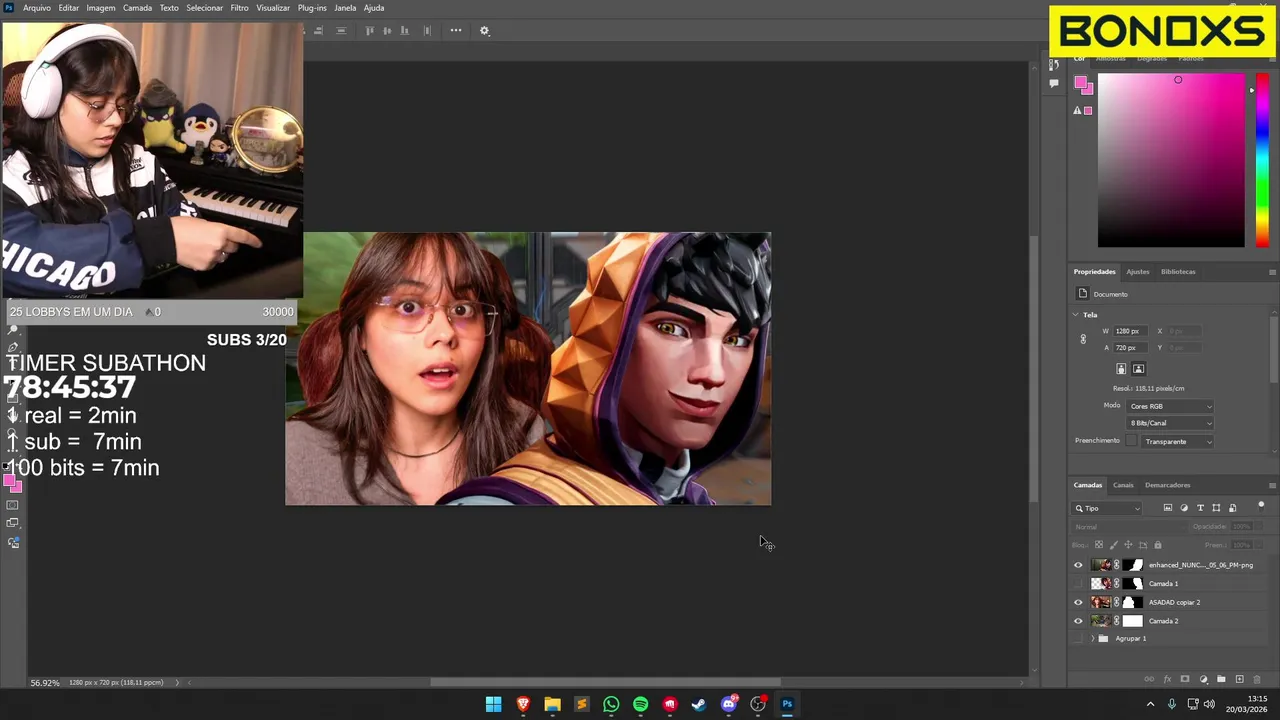Image resolution: width=1280 pixels, height=720 pixels.
Task: Toggle the layer filtering switch
Action: click(x=1261, y=505)
